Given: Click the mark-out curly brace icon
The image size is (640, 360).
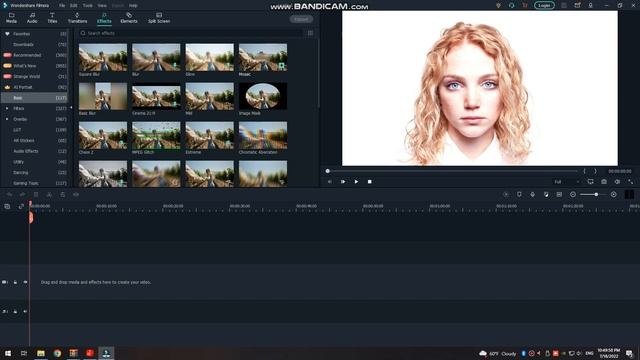Looking at the screenshot, I should [595, 171].
